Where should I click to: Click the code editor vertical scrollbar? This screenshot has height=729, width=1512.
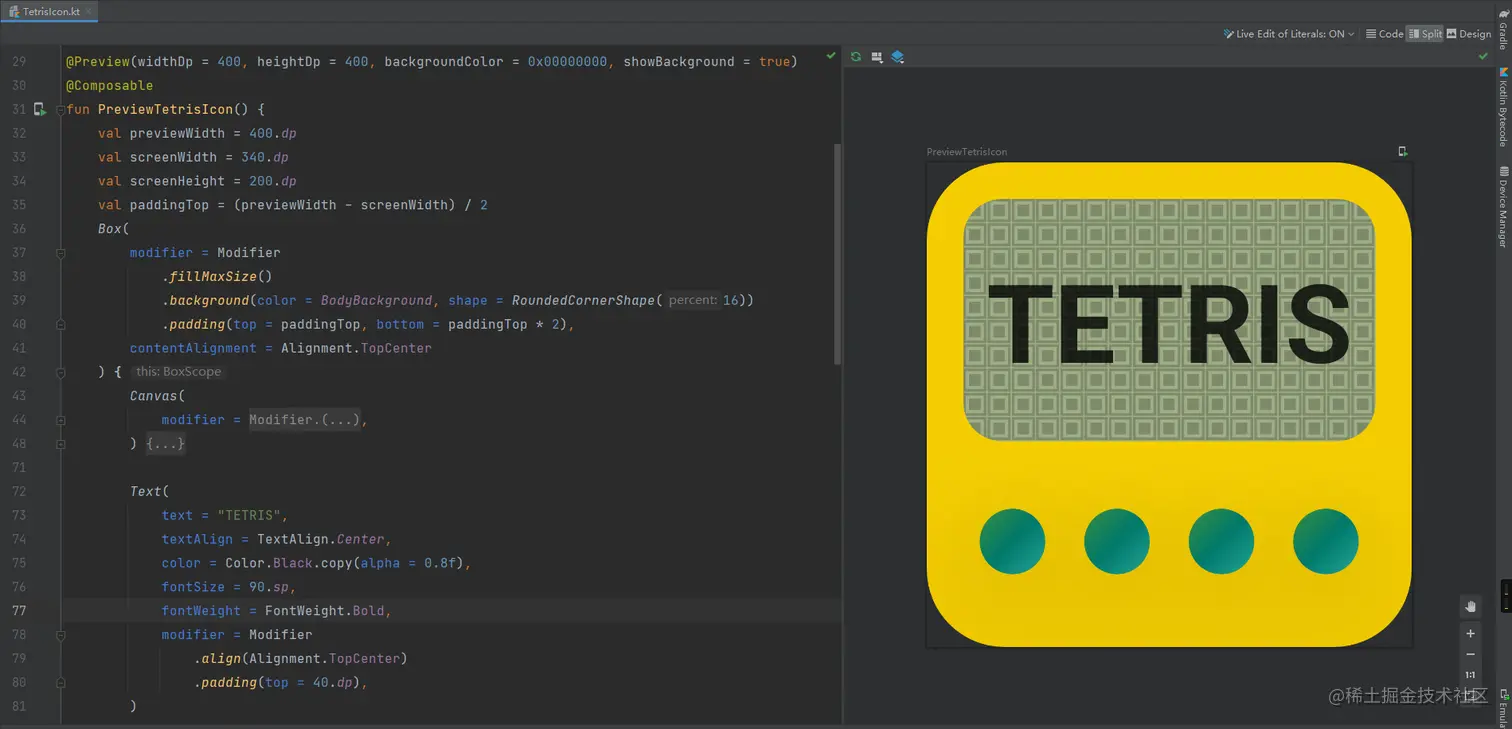[837, 254]
